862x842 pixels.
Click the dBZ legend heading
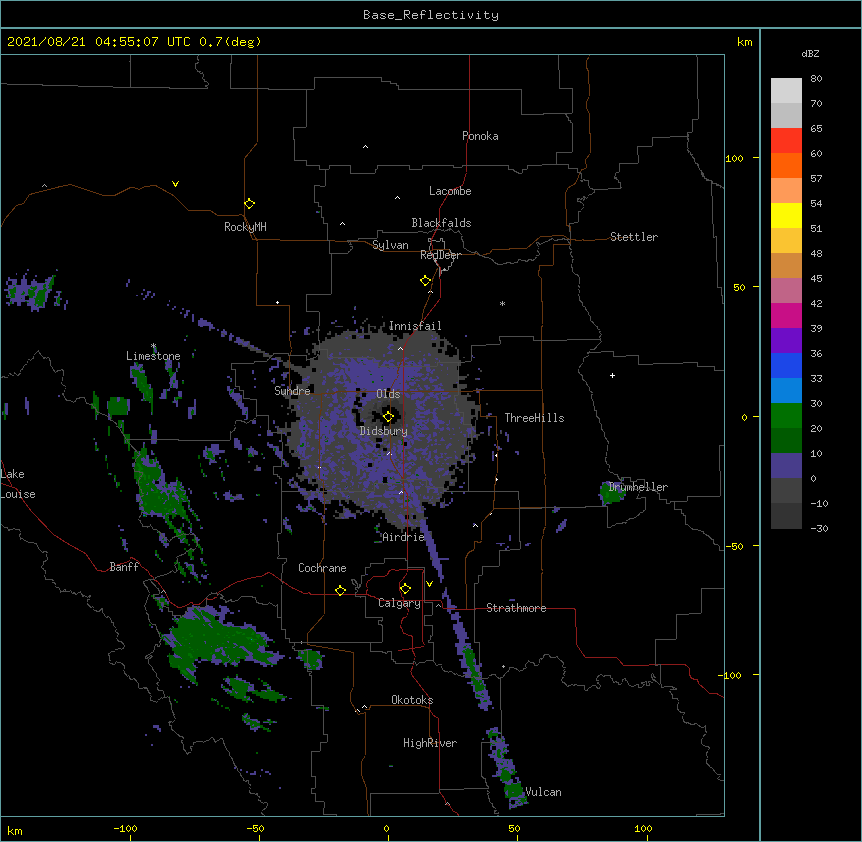point(810,53)
